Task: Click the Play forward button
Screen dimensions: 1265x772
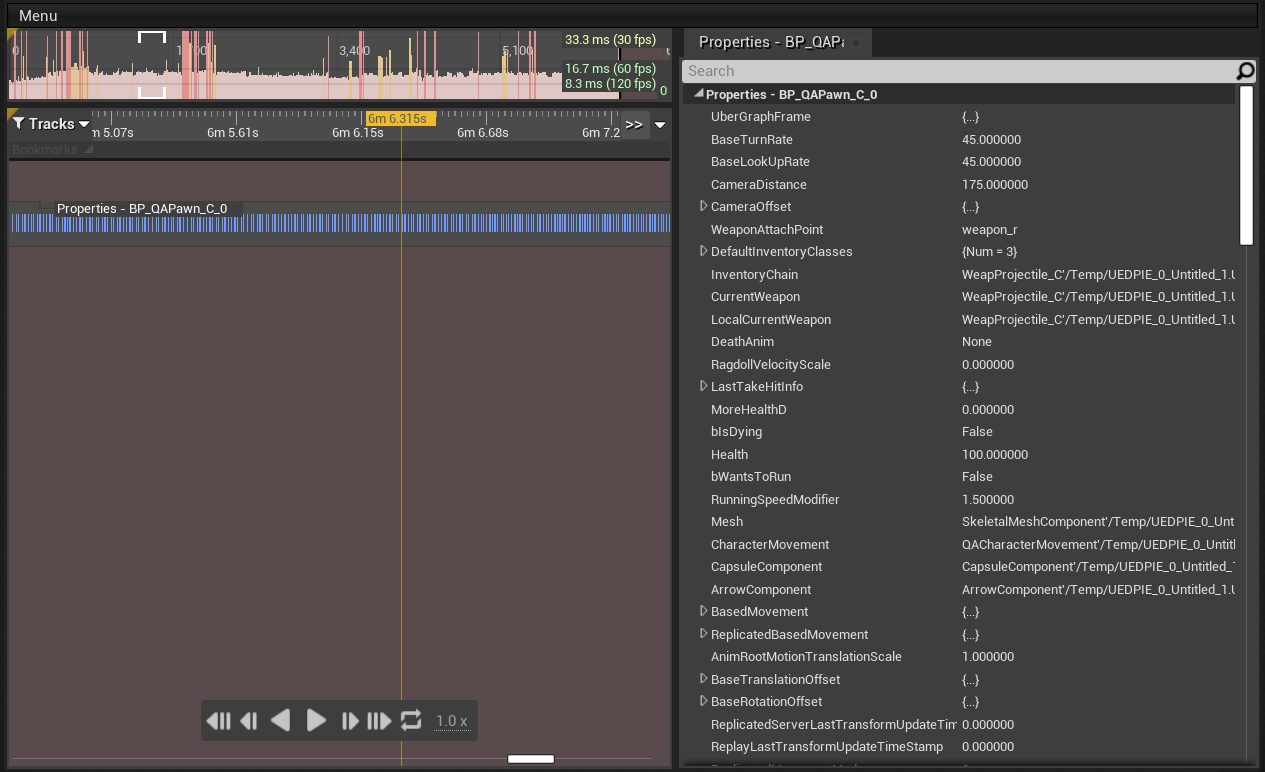Action: pos(316,720)
